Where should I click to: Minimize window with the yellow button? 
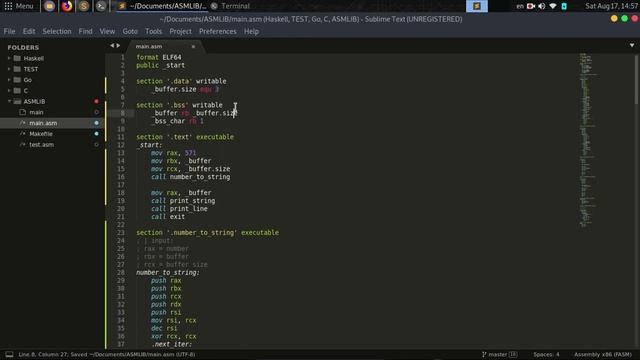(614, 19)
